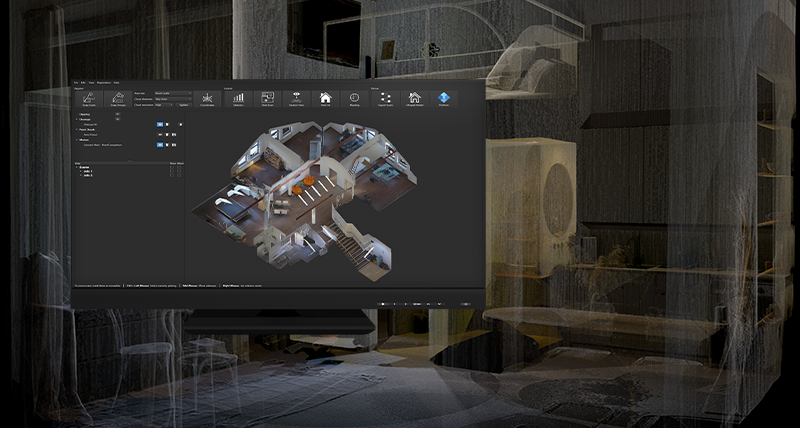This screenshot has width=800, height=428.
Task: Click the Next Scan icon
Action: pyautogui.click(x=268, y=98)
